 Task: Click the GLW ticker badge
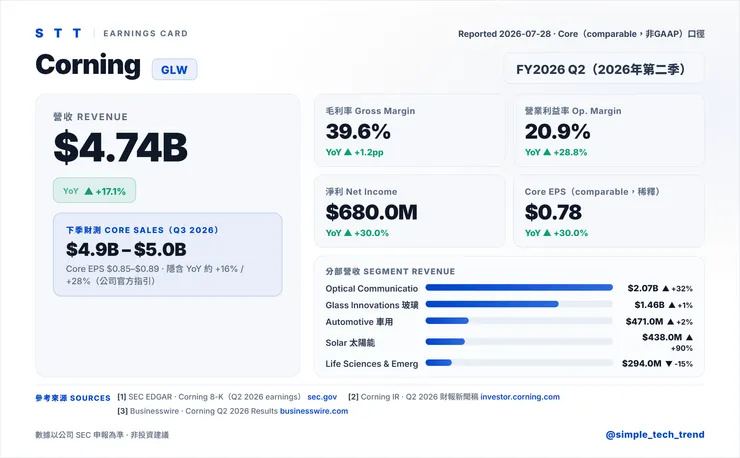pyautogui.click(x=174, y=70)
